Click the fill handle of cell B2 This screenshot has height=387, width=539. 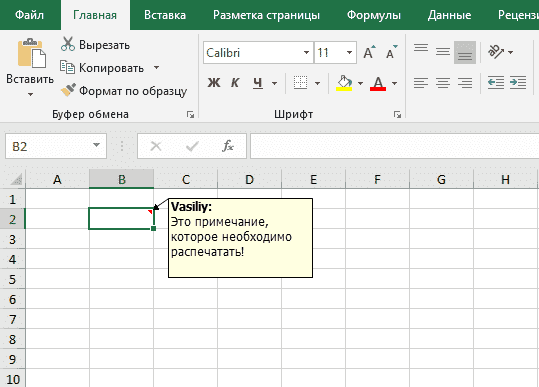pos(153,229)
